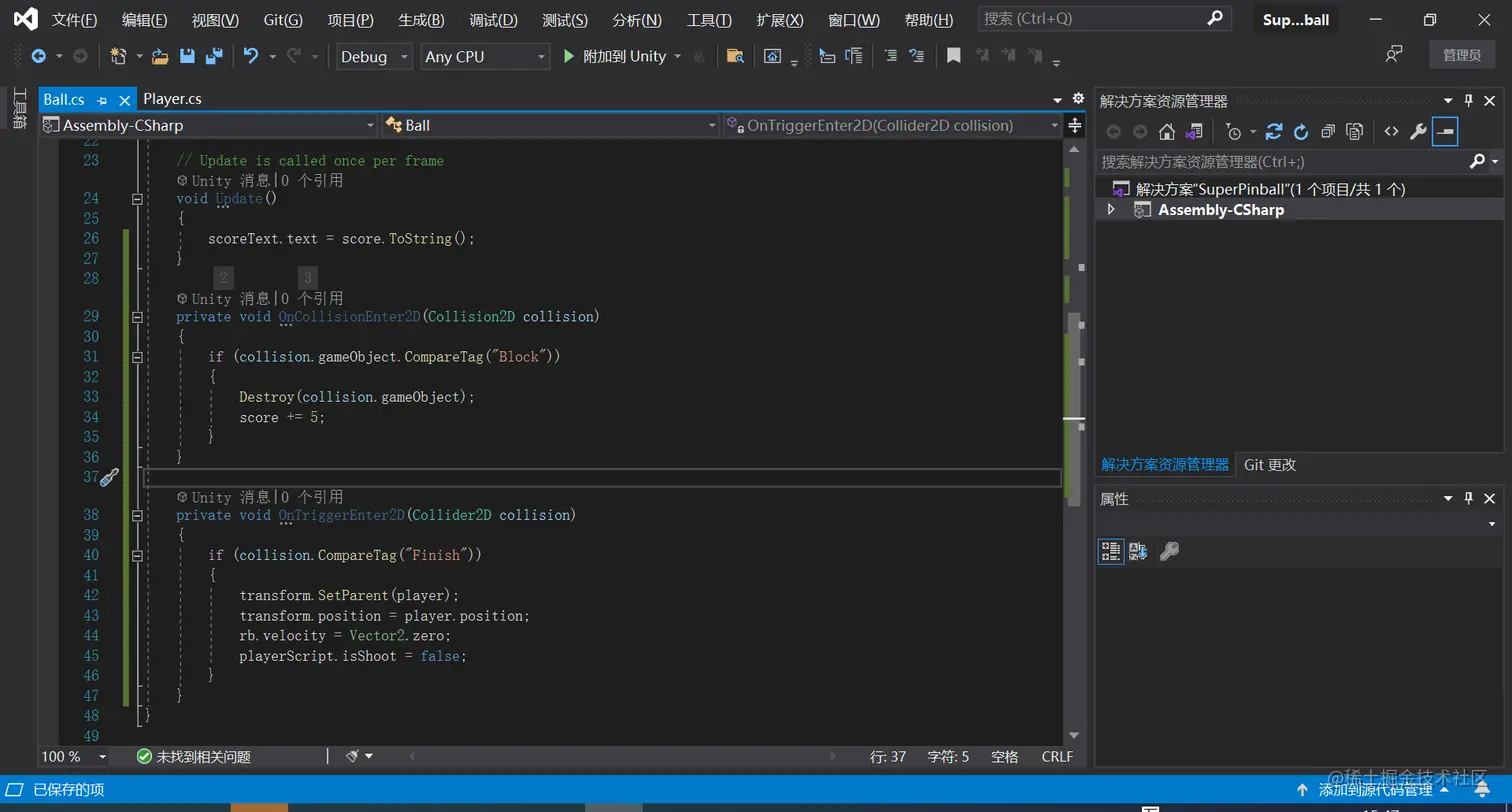
Task: Click the Undo arrow icon
Action: pos(251,57)
